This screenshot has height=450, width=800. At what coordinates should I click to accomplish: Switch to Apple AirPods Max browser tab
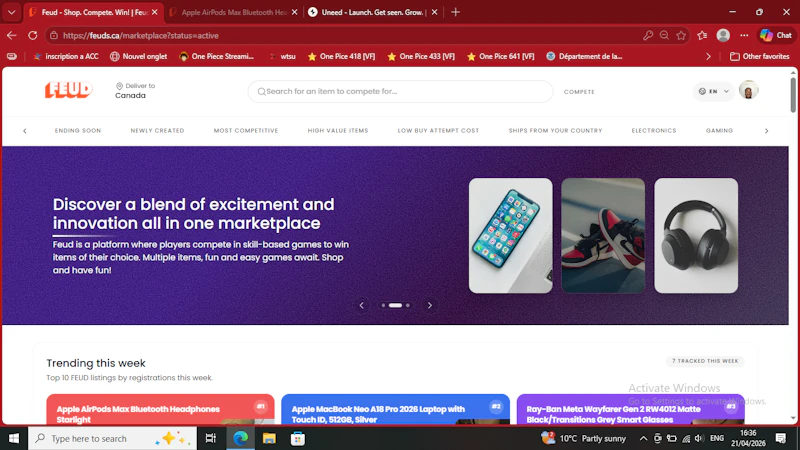click(234, 12)
